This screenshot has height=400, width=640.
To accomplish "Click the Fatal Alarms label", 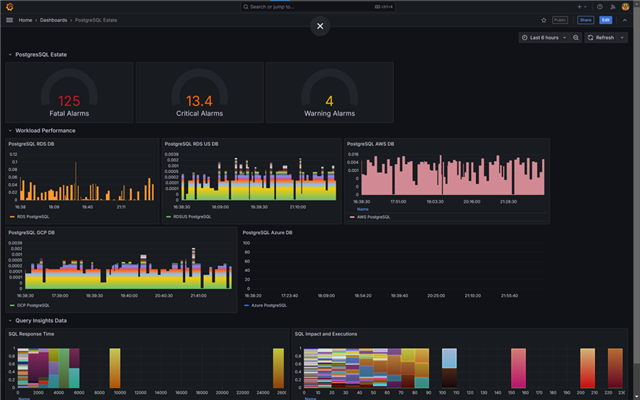I will (x=69, y=113).
